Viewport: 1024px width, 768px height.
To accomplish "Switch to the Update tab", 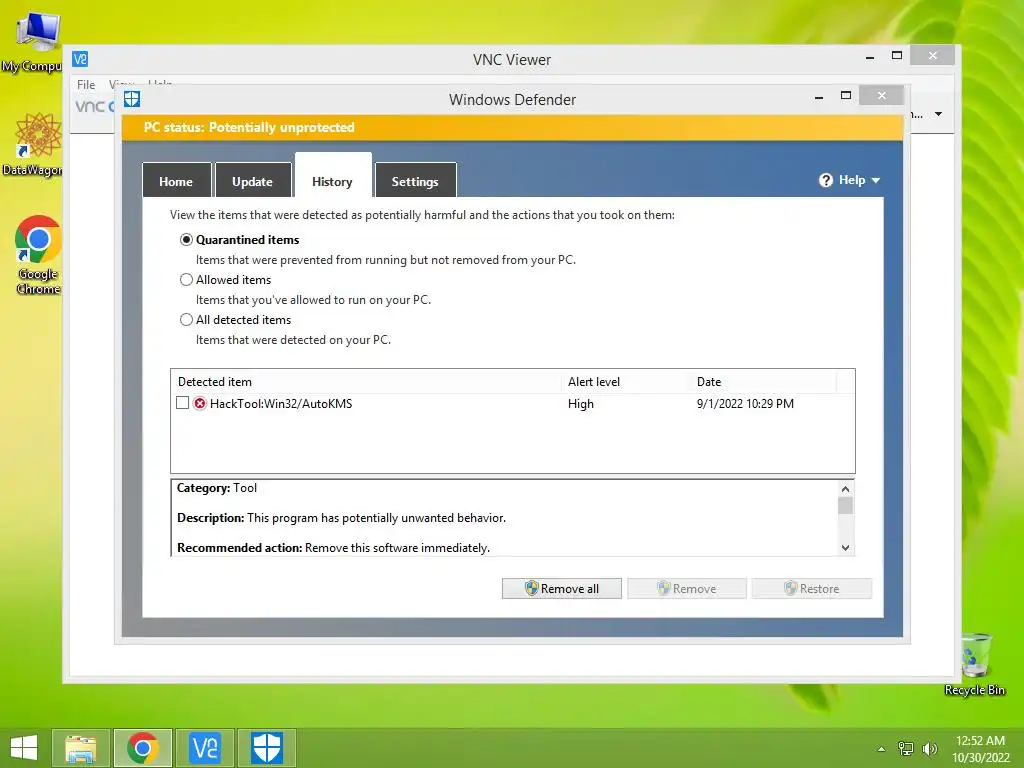I will 253,180.
